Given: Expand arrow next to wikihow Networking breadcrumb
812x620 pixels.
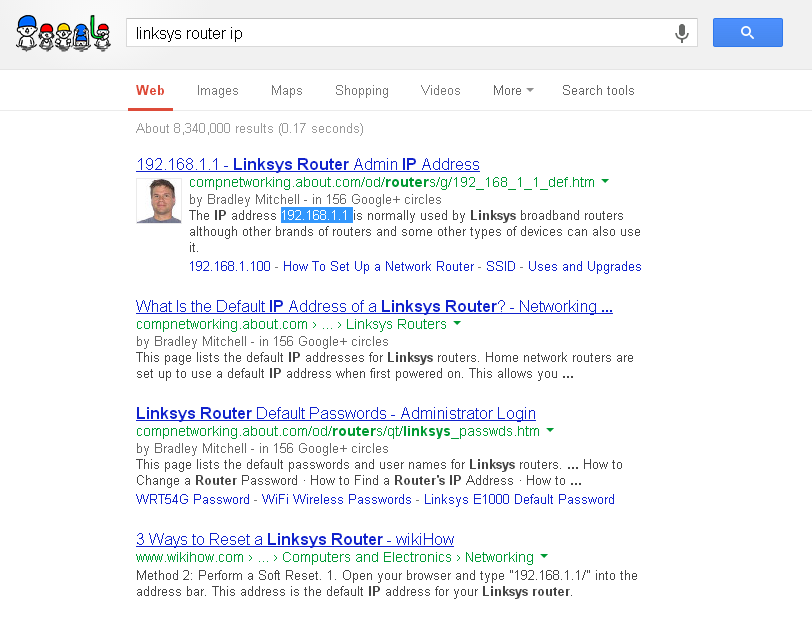Looking at the screenshot, I should [544, 556].
